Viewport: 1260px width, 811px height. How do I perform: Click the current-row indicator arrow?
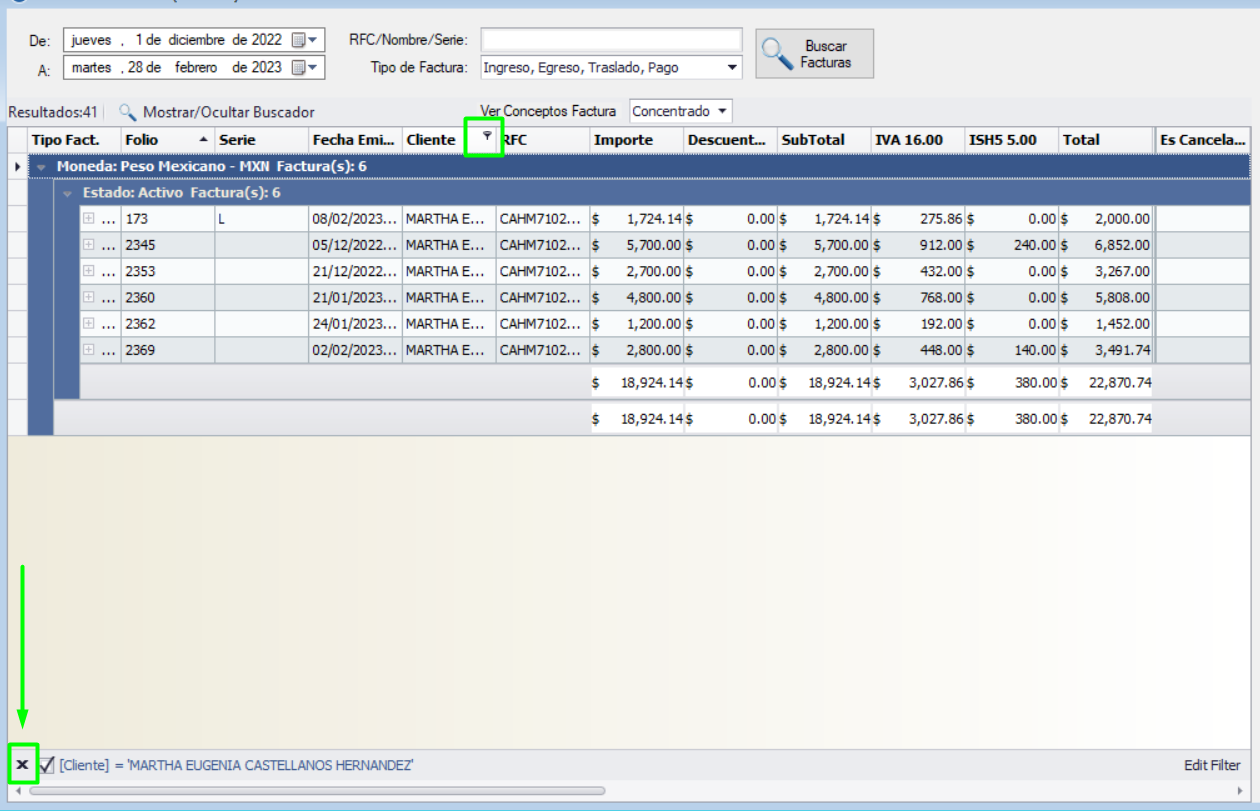click(x=17, y=166)
